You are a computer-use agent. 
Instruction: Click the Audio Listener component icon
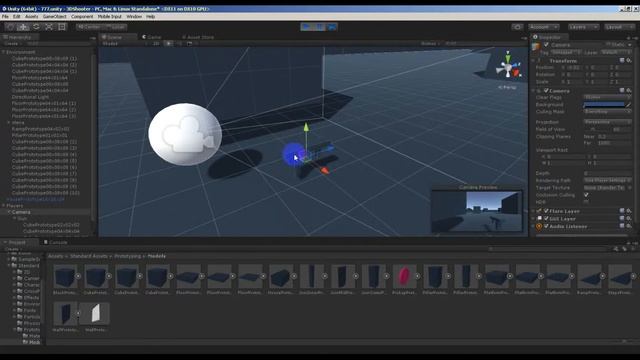[x=539, y=226]
